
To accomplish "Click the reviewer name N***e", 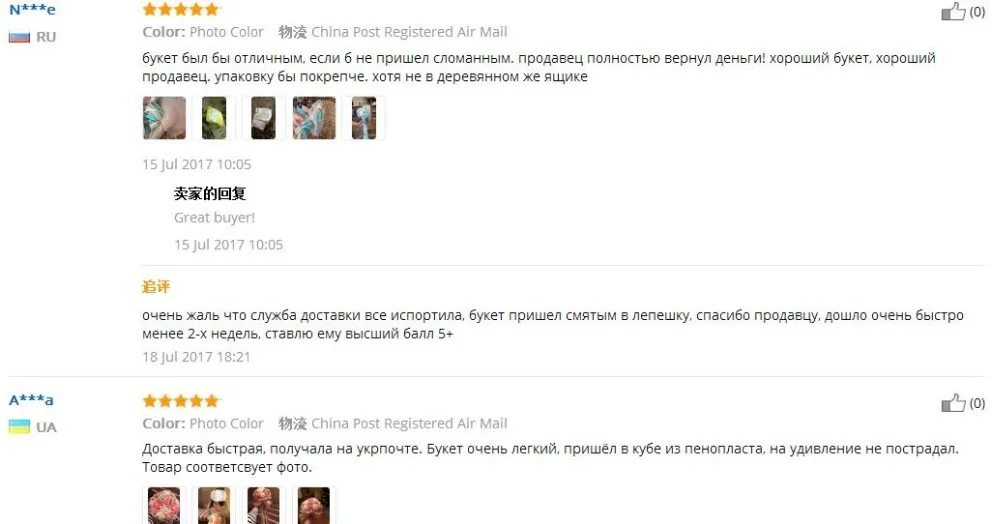I will (32, 10).
